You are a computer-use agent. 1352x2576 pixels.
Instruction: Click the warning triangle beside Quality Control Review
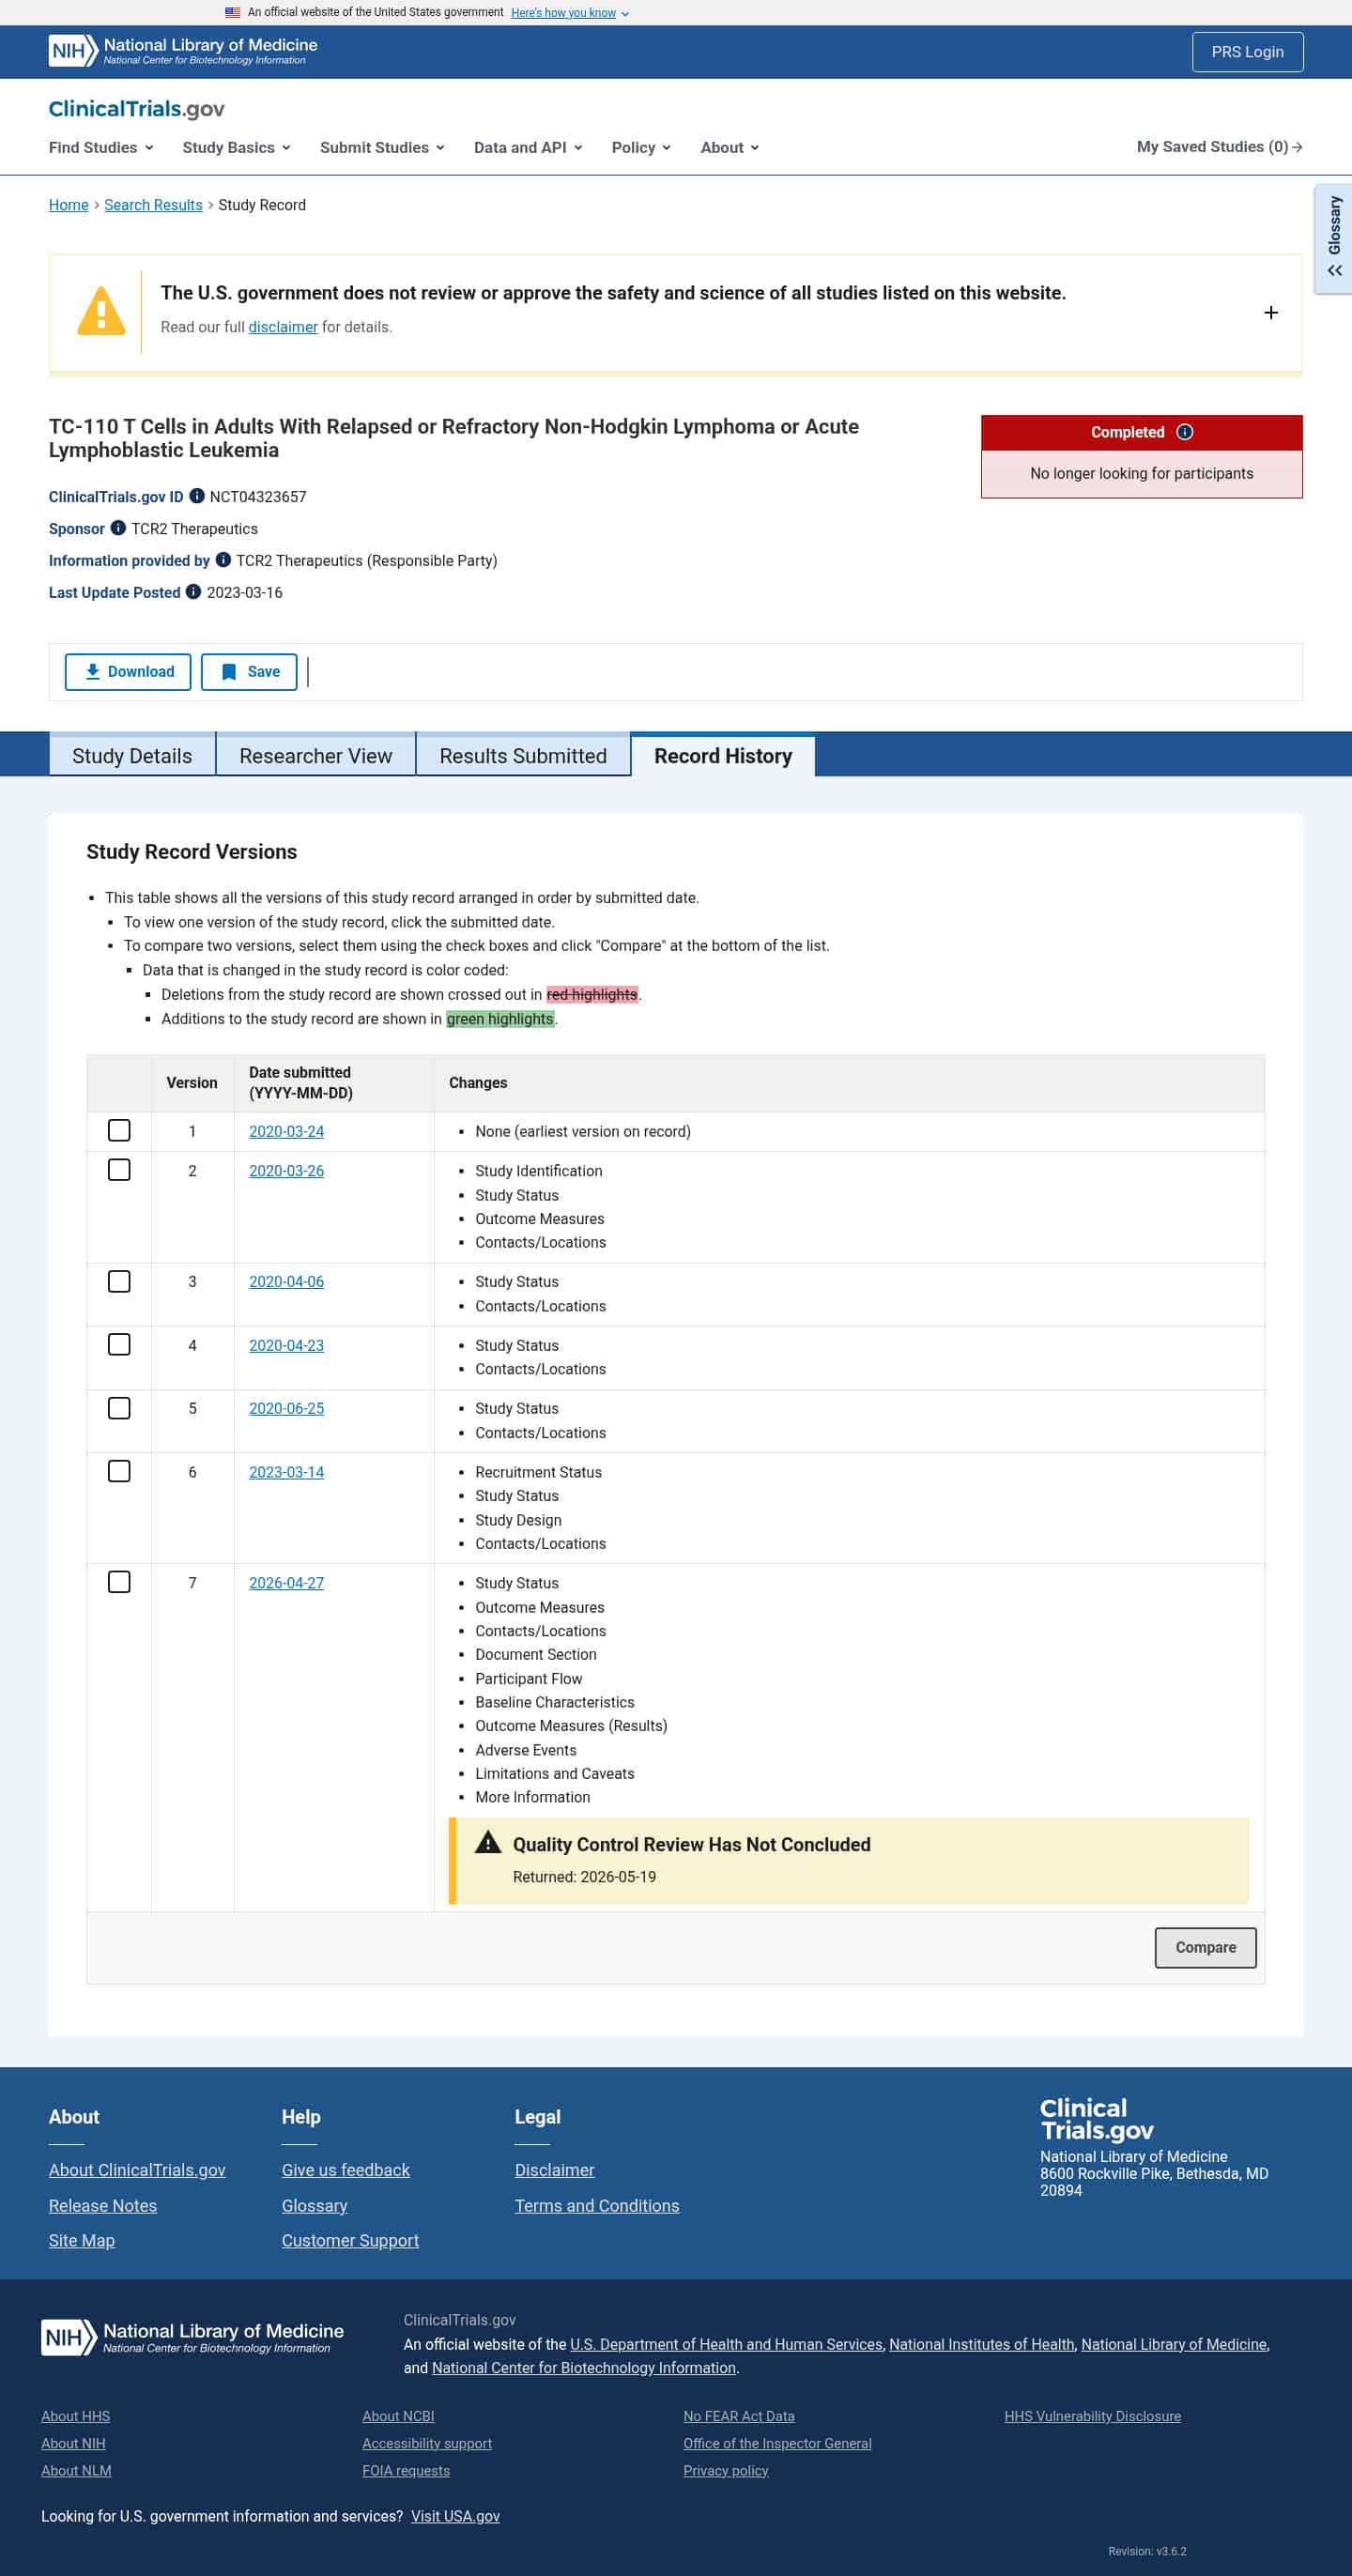[488, 1842]
